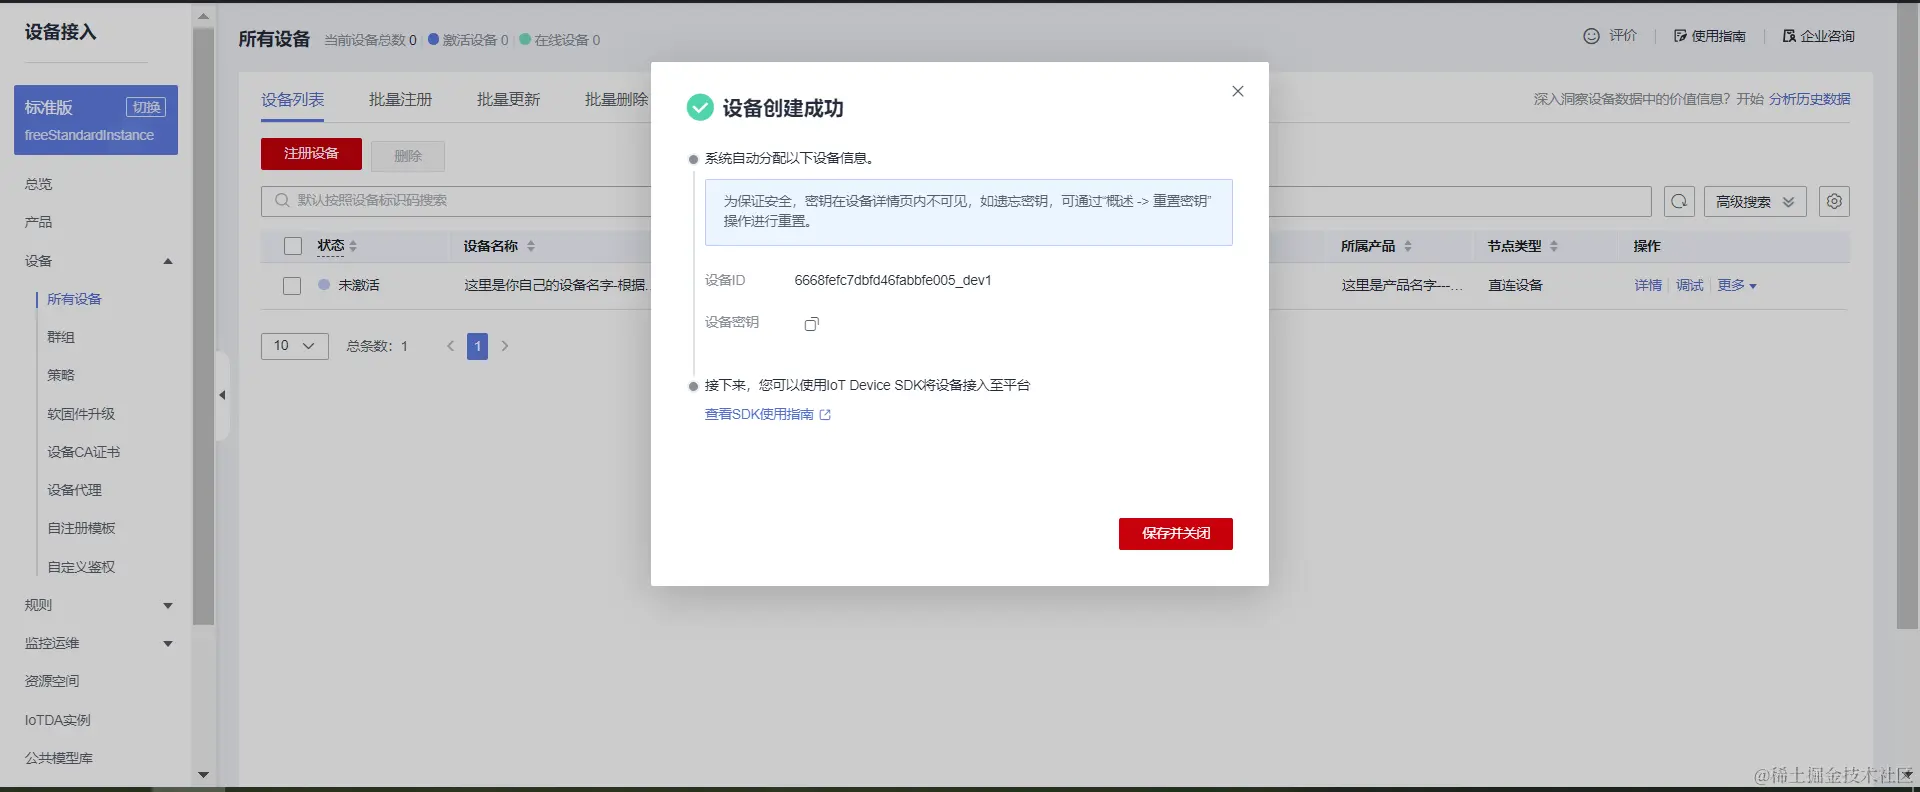Sort by product column arrows

[1408, 246]
